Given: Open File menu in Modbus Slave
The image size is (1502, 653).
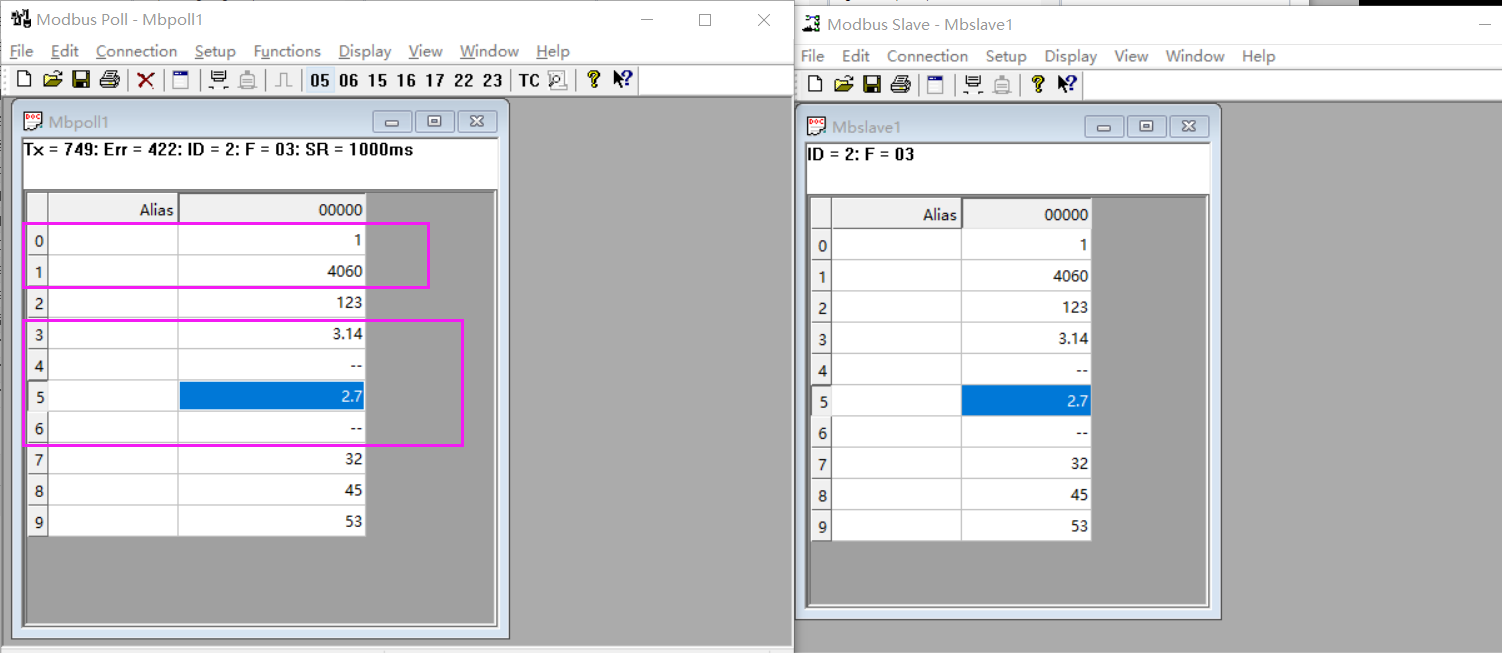Looking at the screenshot, I should click(x=813, y=56).
